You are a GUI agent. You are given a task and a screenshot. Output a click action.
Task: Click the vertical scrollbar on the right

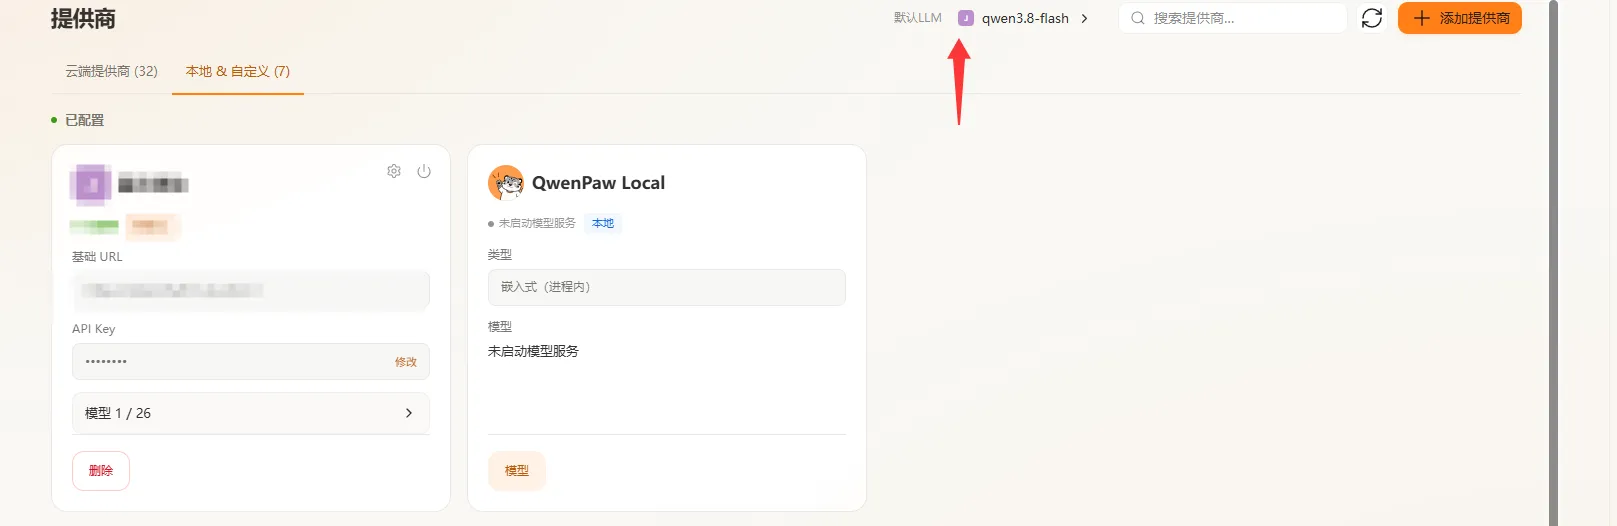[1553, 263]
